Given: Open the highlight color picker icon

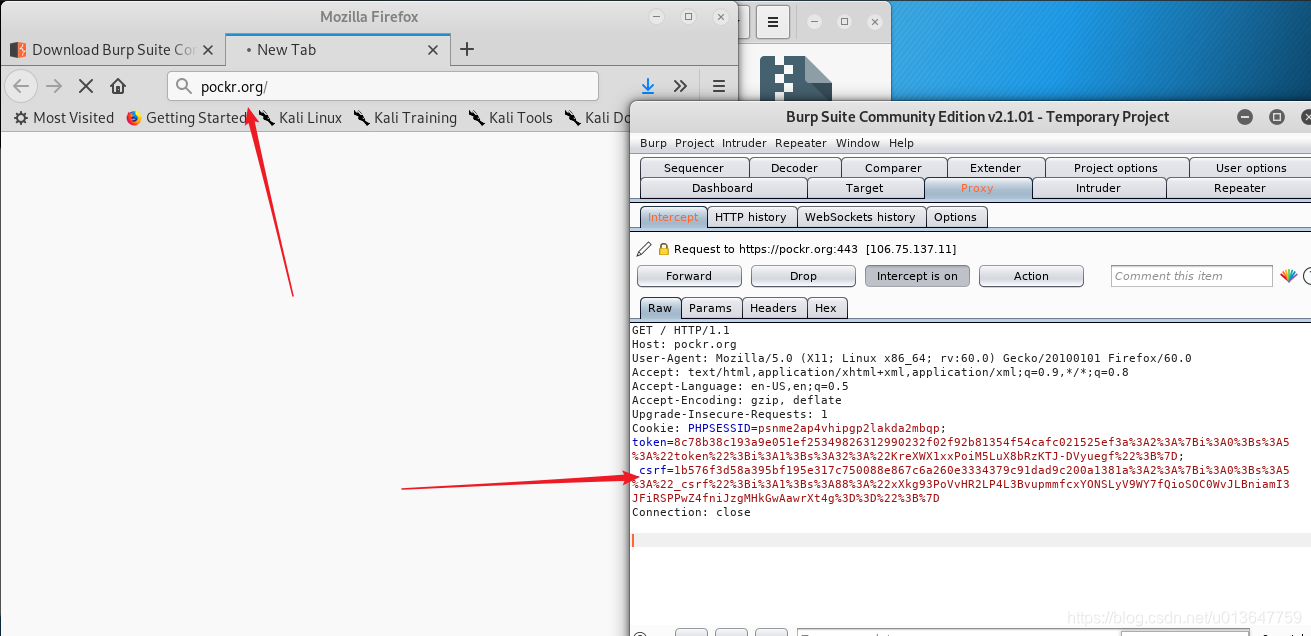Looking at the screenshot, I should 1288,276.
